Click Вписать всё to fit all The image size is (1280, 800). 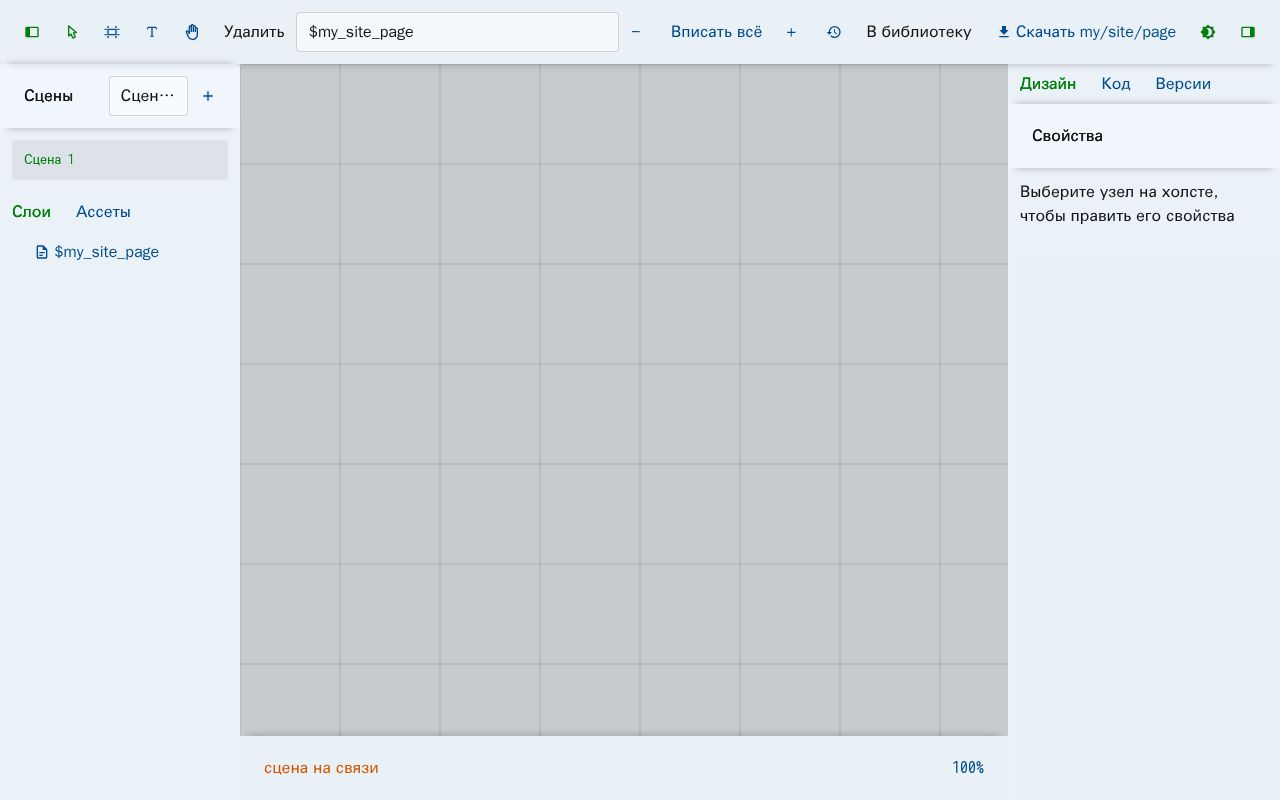click(716, 32)
